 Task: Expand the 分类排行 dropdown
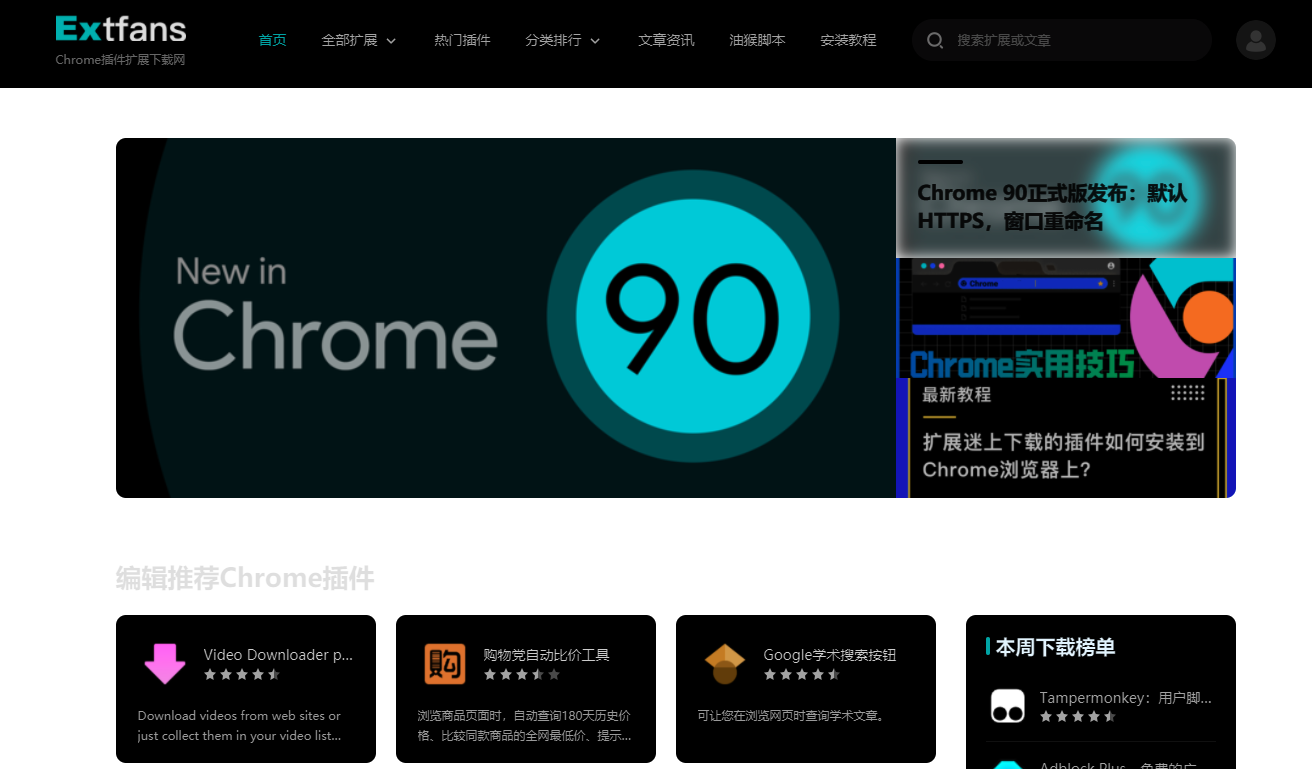click(x=563, y=40)
